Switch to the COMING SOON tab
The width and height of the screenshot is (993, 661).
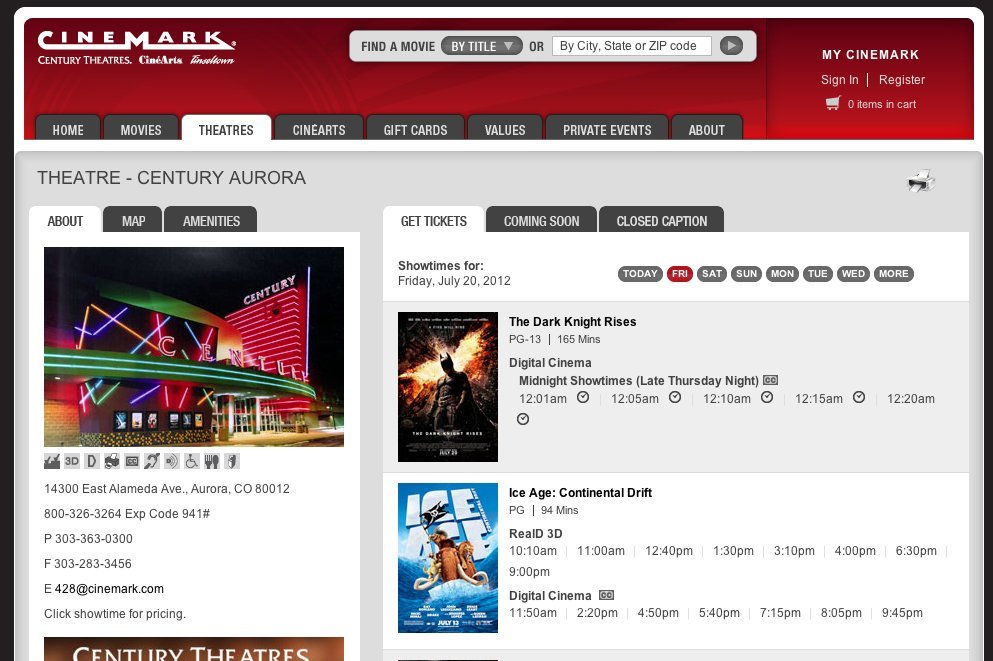(541, 220)
